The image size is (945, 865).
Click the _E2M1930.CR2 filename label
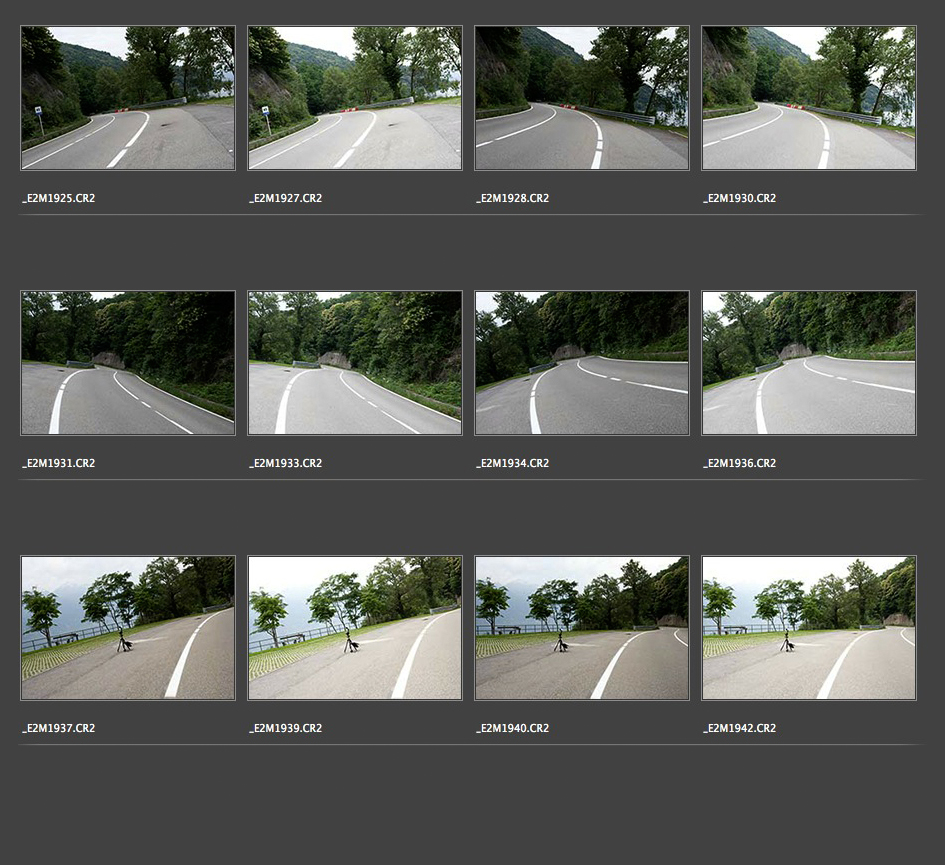(x=740, y=198)
